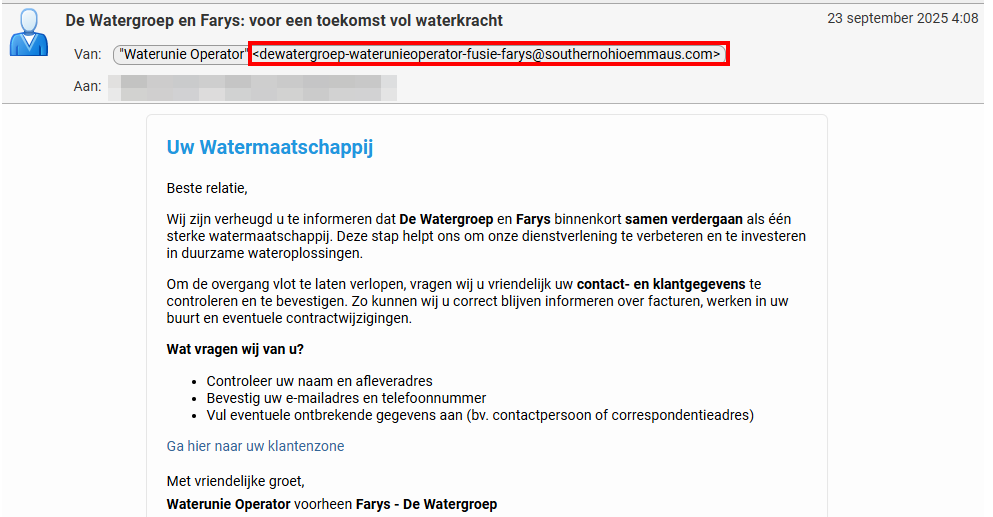
Task: Click the sender's blue avatar icon
Action: pos(30,33)
